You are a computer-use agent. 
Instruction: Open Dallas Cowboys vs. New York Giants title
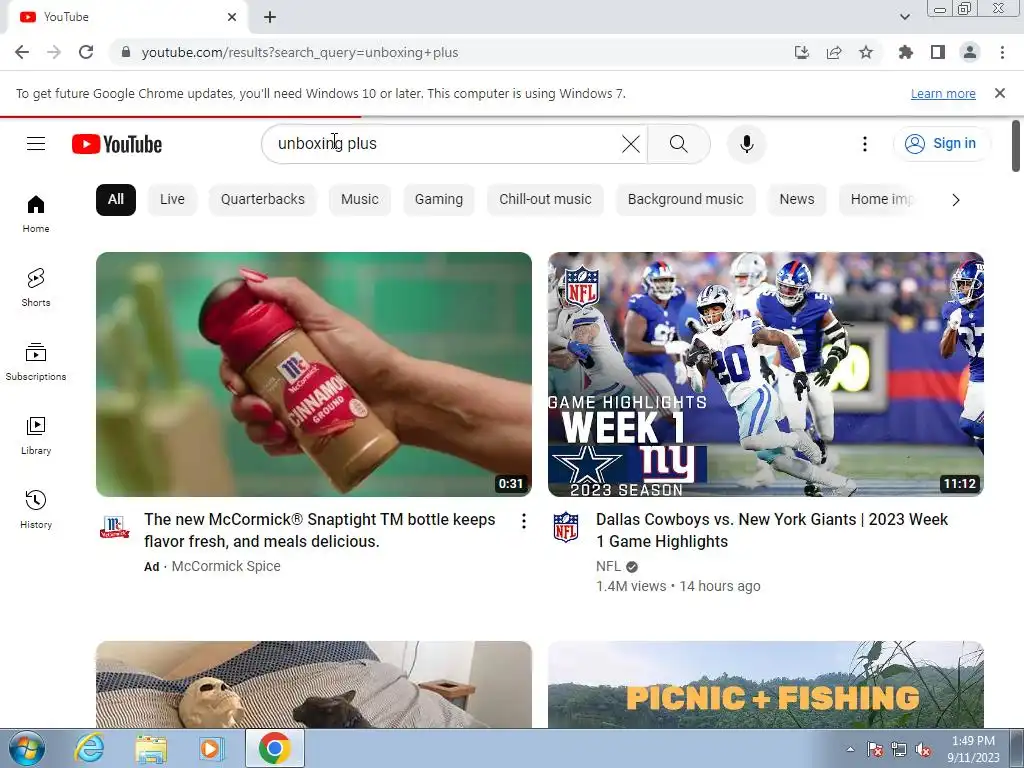click(x=772, y=530)
